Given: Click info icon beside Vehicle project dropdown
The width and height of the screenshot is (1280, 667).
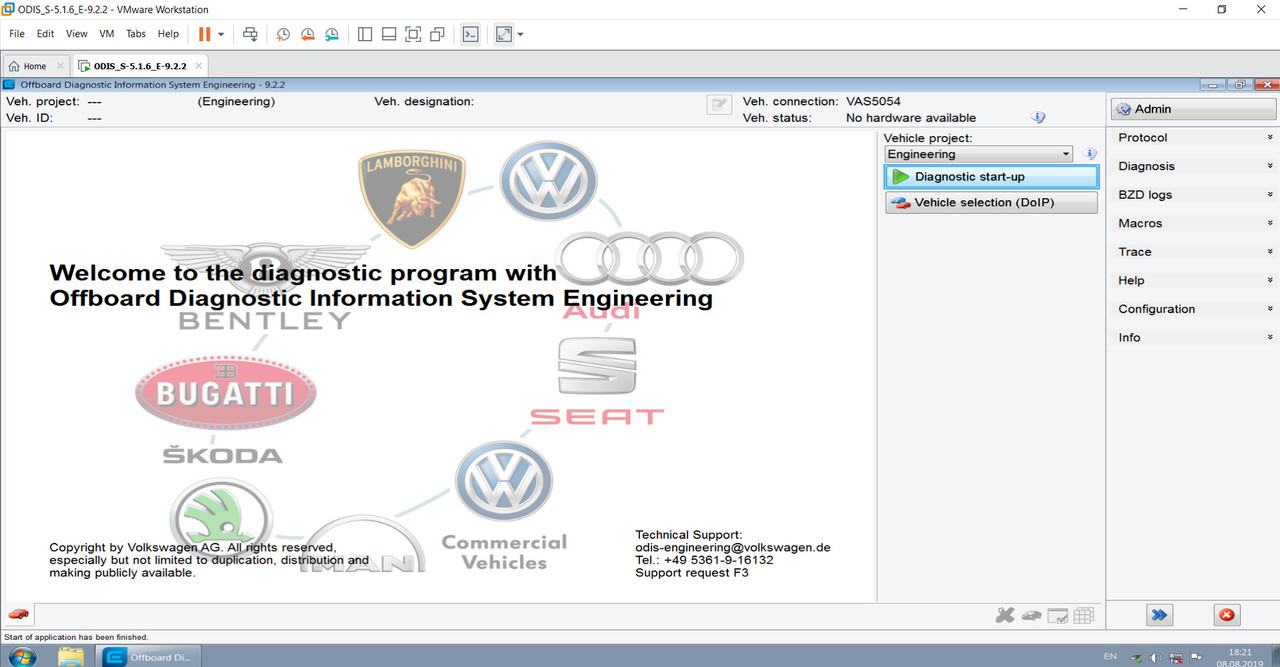Looking at the screenshot, I should [1090, 154].
